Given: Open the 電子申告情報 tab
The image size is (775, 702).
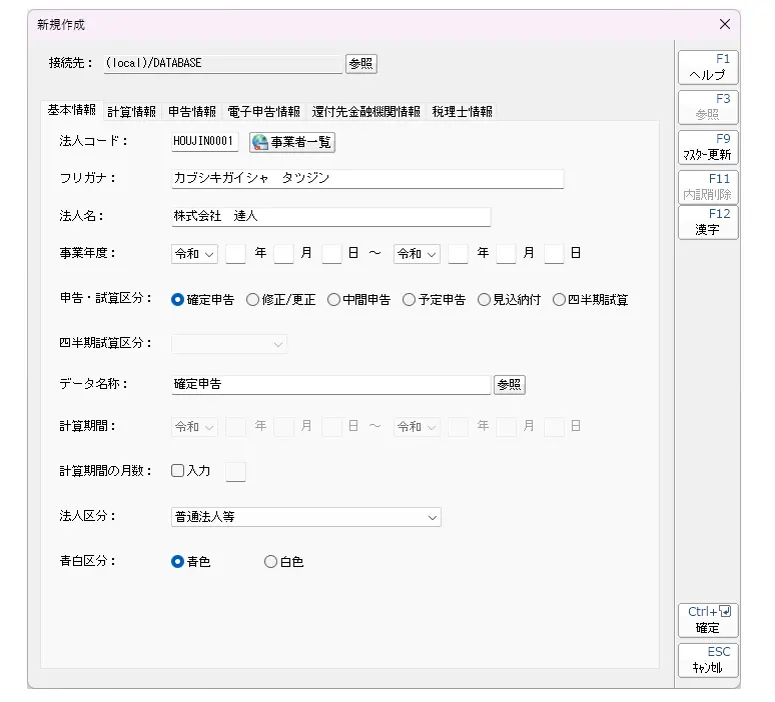Looking at the screenshot, I should tap(263, 112).
